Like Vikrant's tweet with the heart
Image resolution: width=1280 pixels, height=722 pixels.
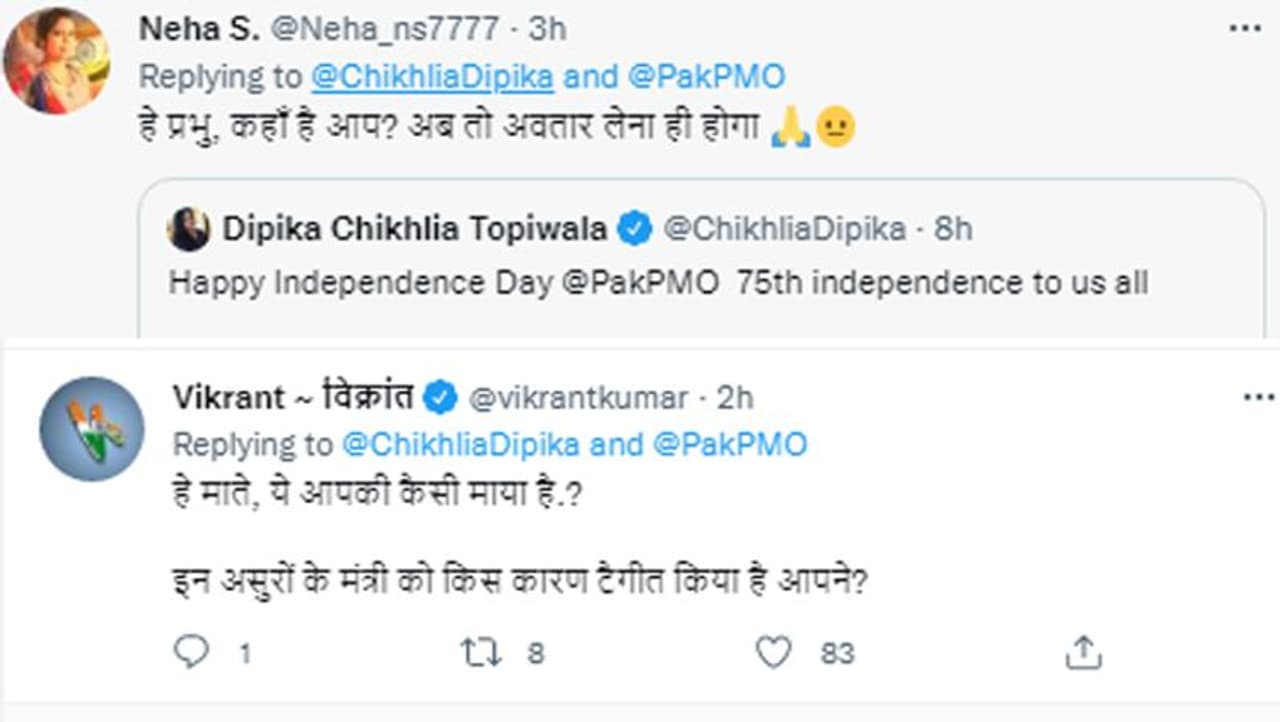coord(773,653)
